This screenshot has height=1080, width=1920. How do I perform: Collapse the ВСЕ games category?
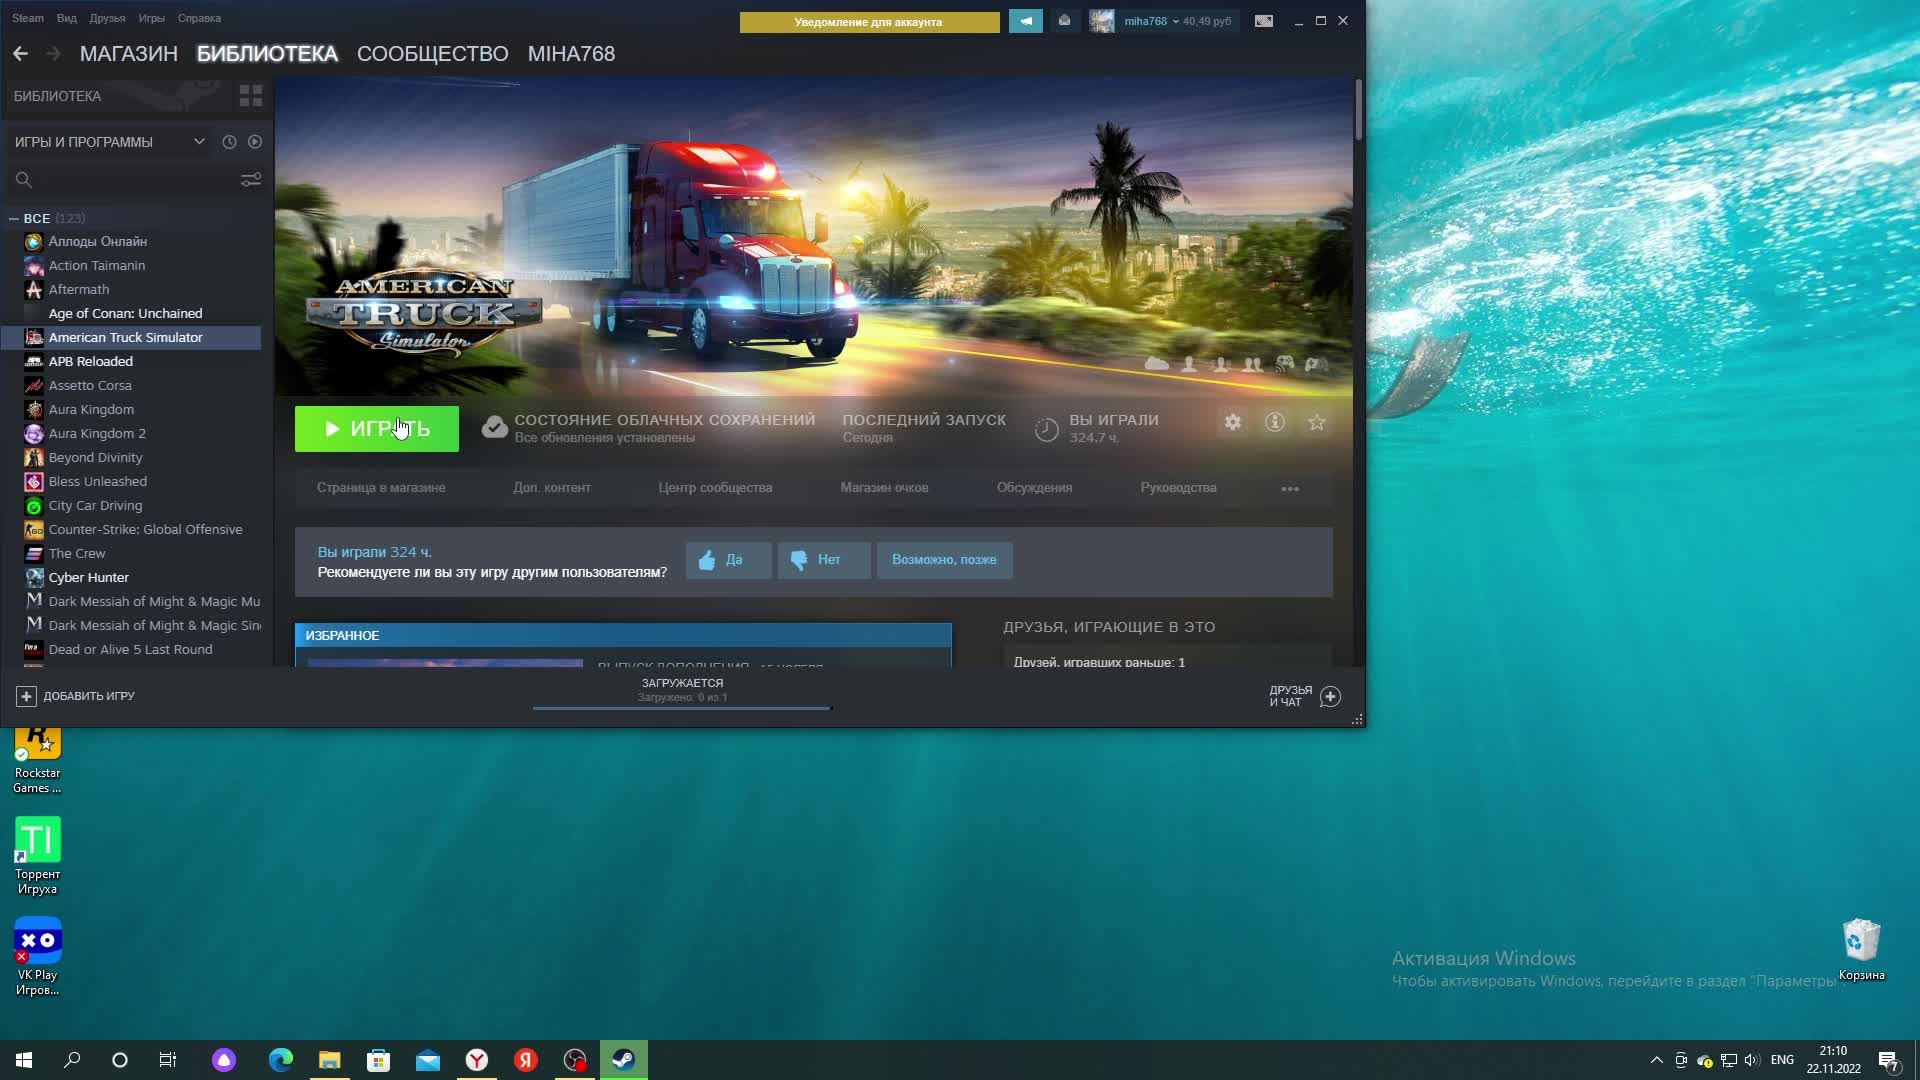tap(14, 218)
